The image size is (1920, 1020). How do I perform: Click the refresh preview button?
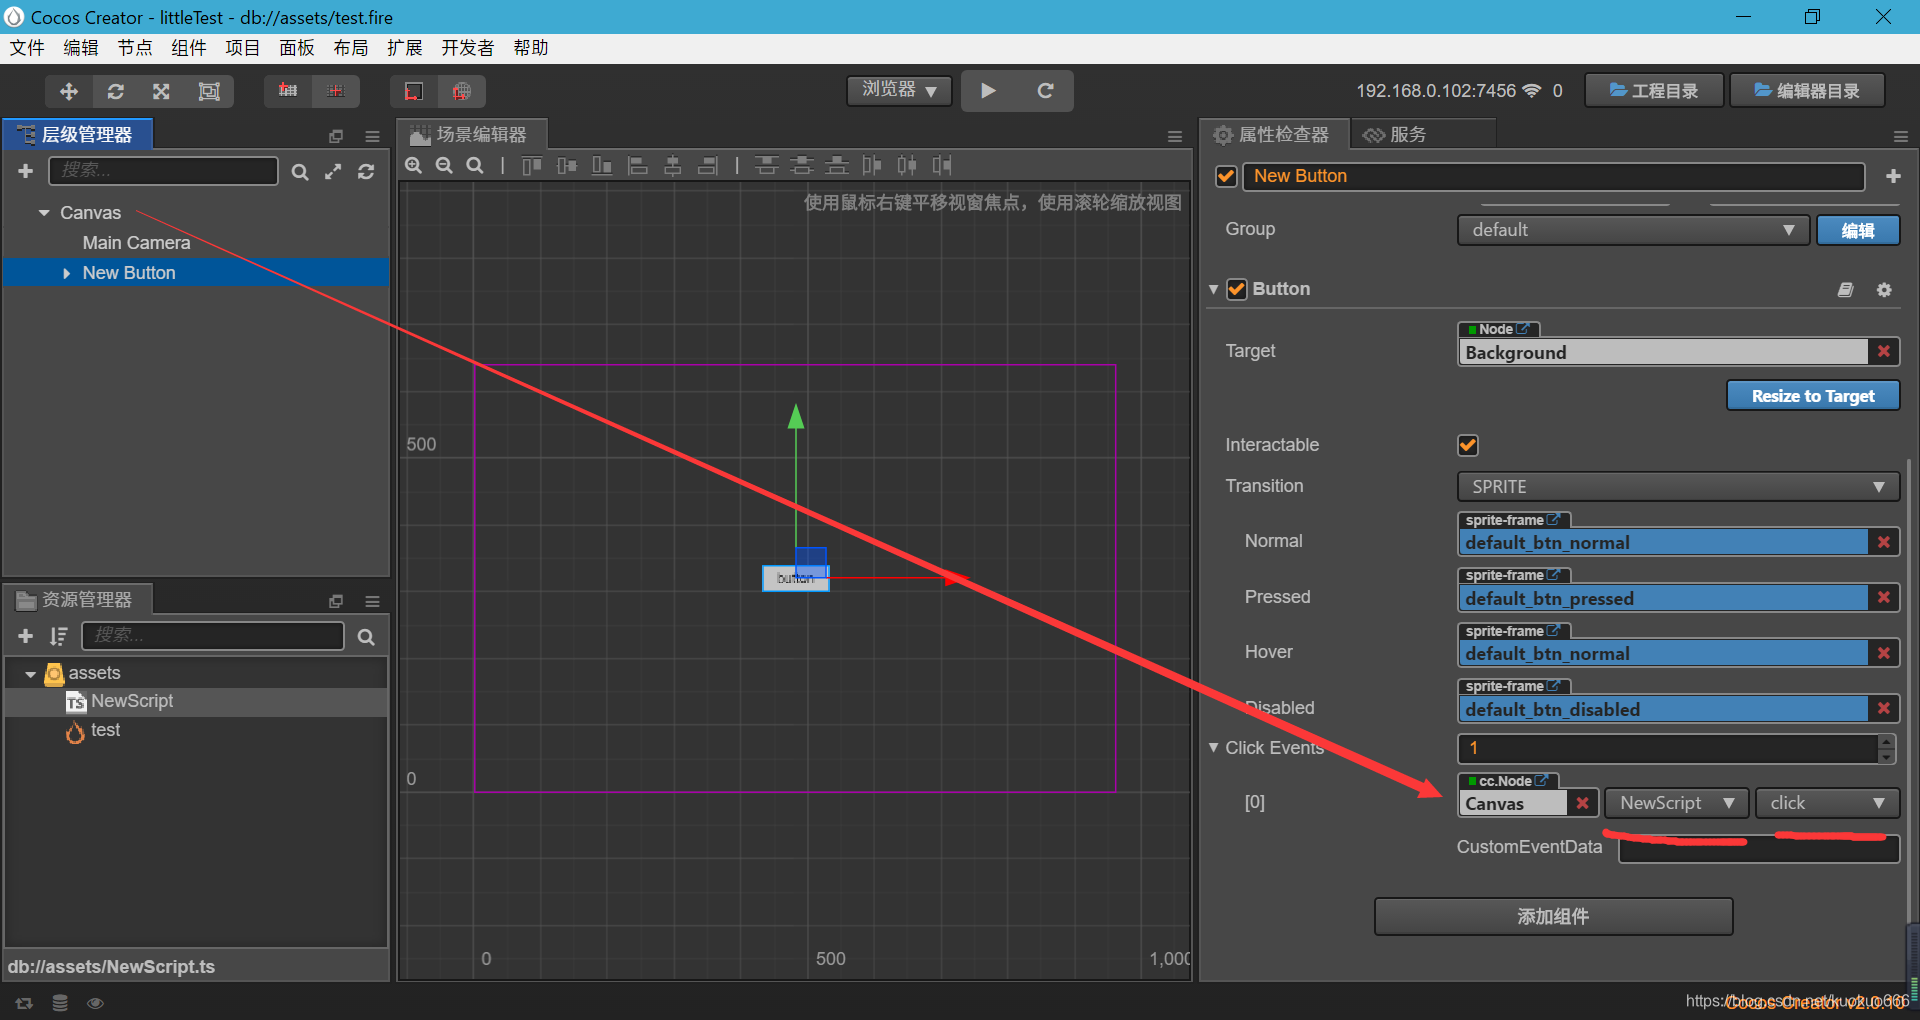(x=1046, y=91)
